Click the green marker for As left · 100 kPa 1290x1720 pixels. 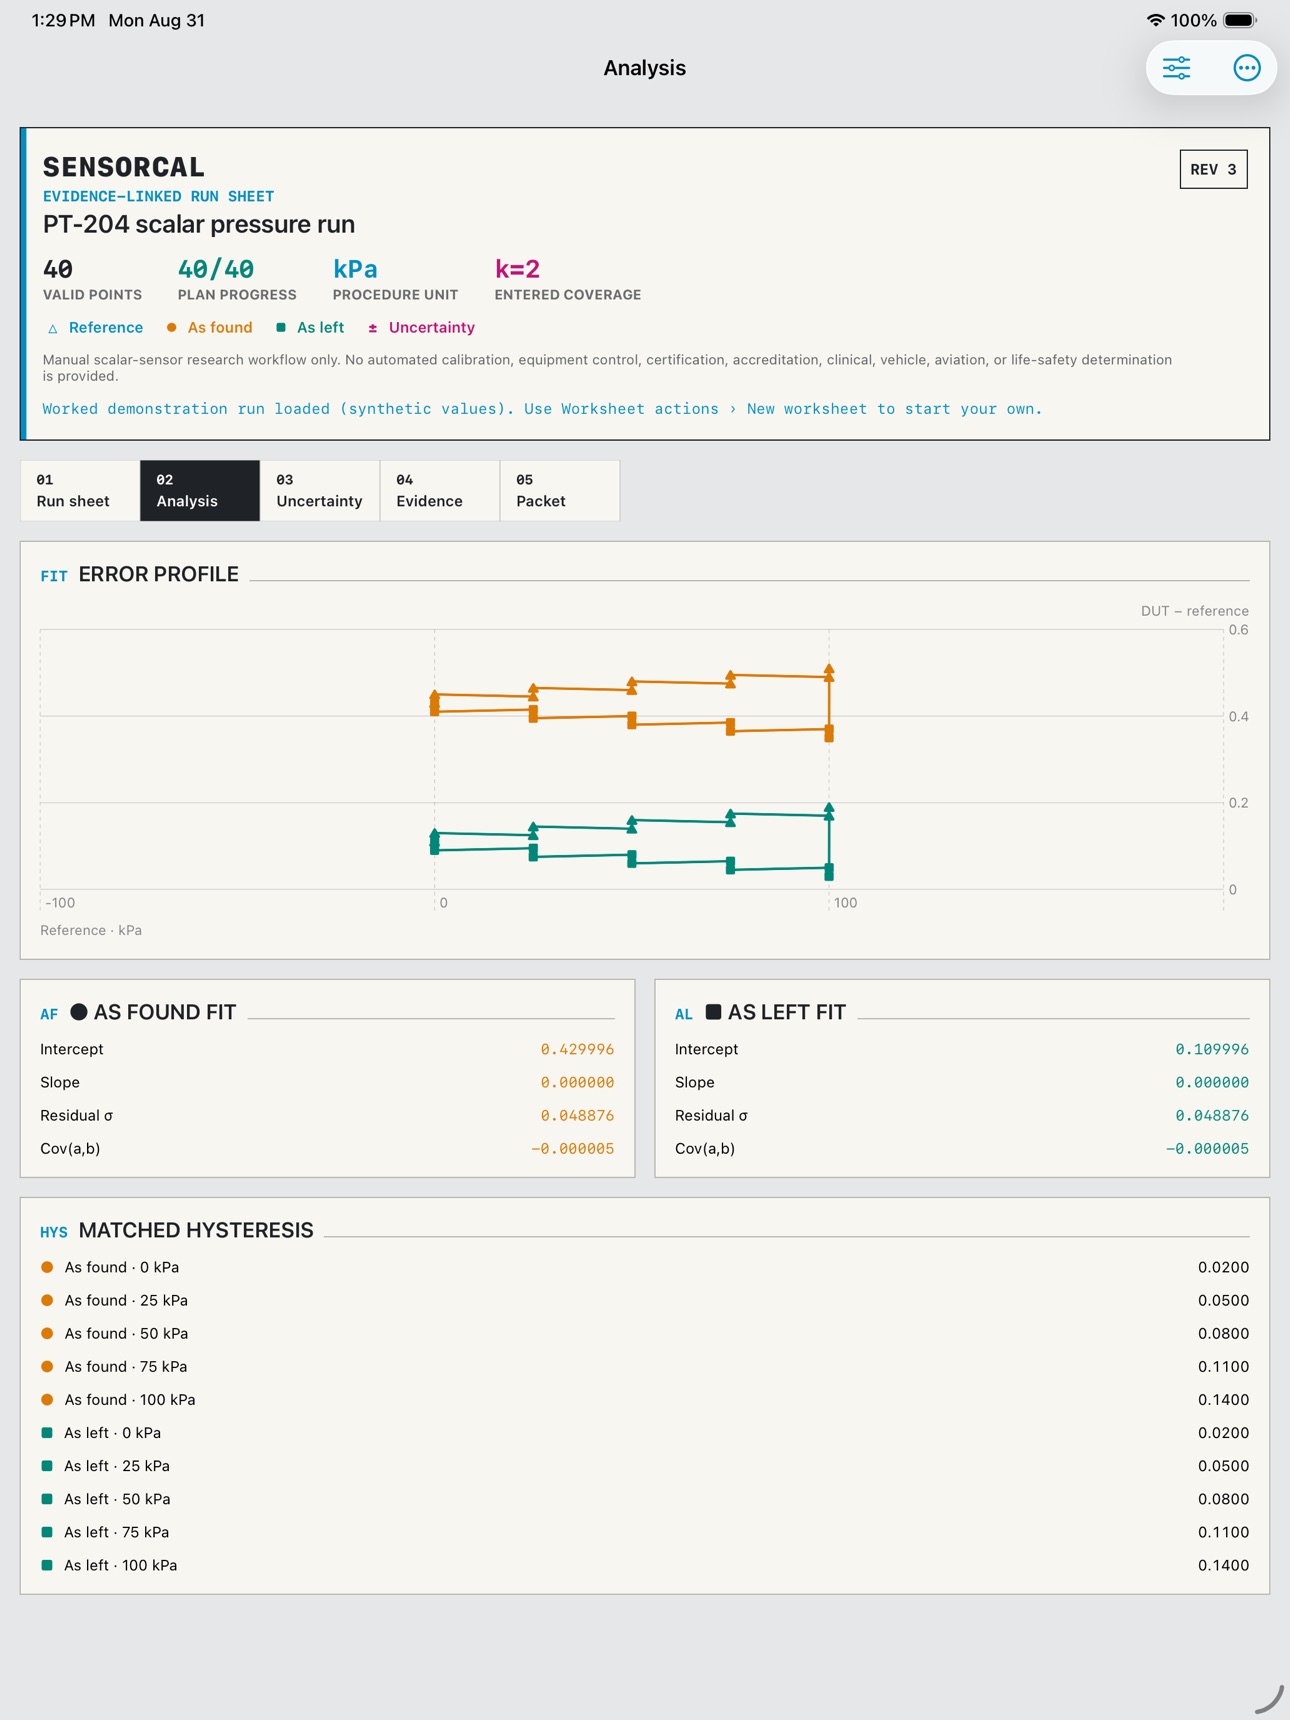point(47,1565)
